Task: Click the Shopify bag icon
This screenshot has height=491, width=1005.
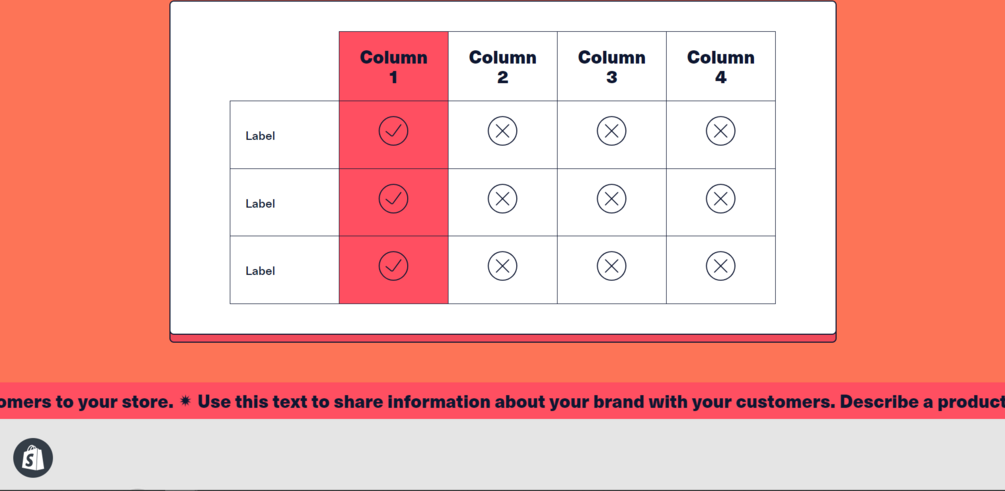Action: pyautogui.click(x=33, y=458)
